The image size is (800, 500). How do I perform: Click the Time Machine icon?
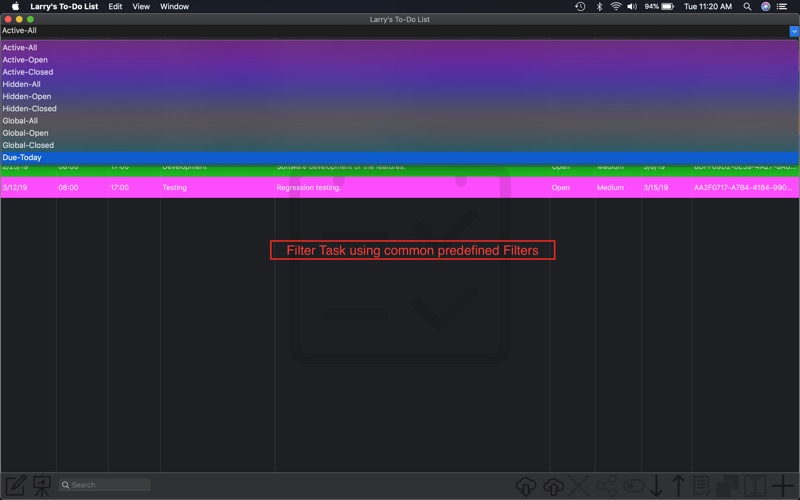(580, 7)
